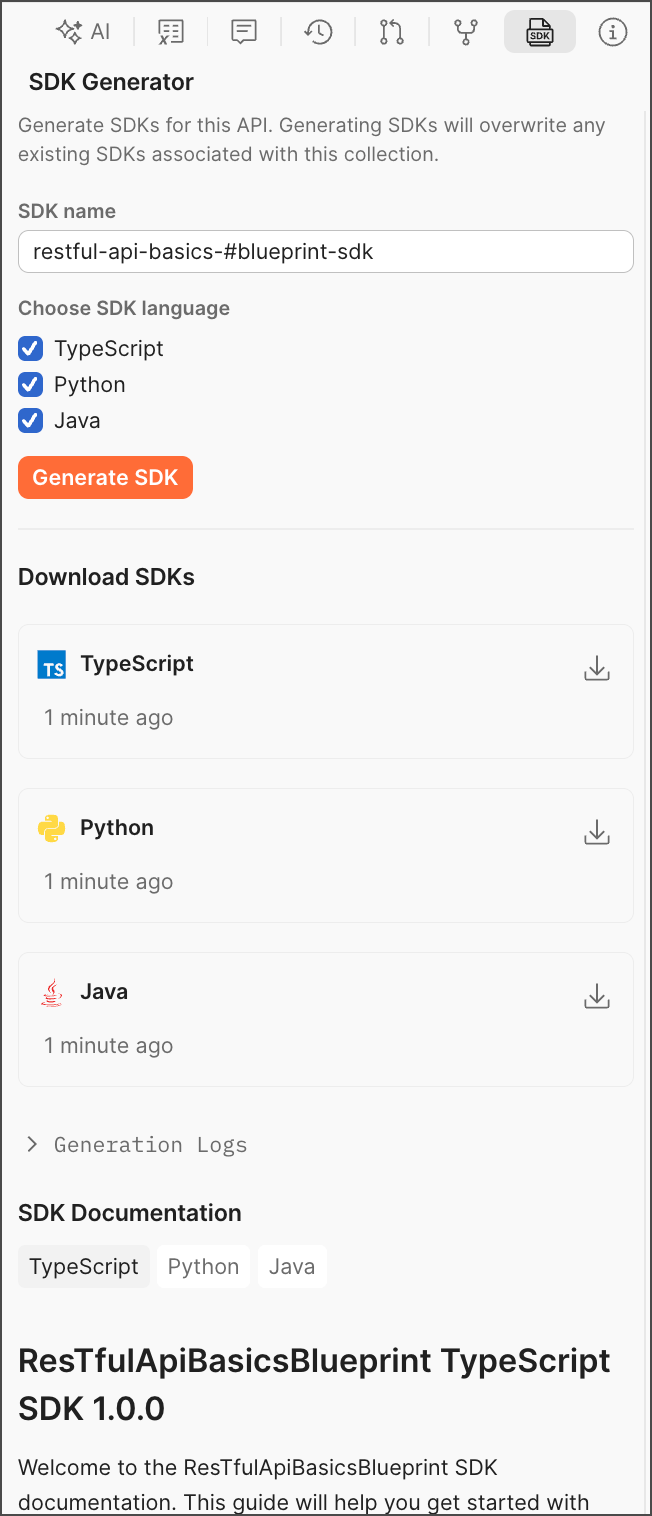This screenshot has height=1516, width=652.
Task: Switch to the Python documentation tab
Action: [203, 1266]
